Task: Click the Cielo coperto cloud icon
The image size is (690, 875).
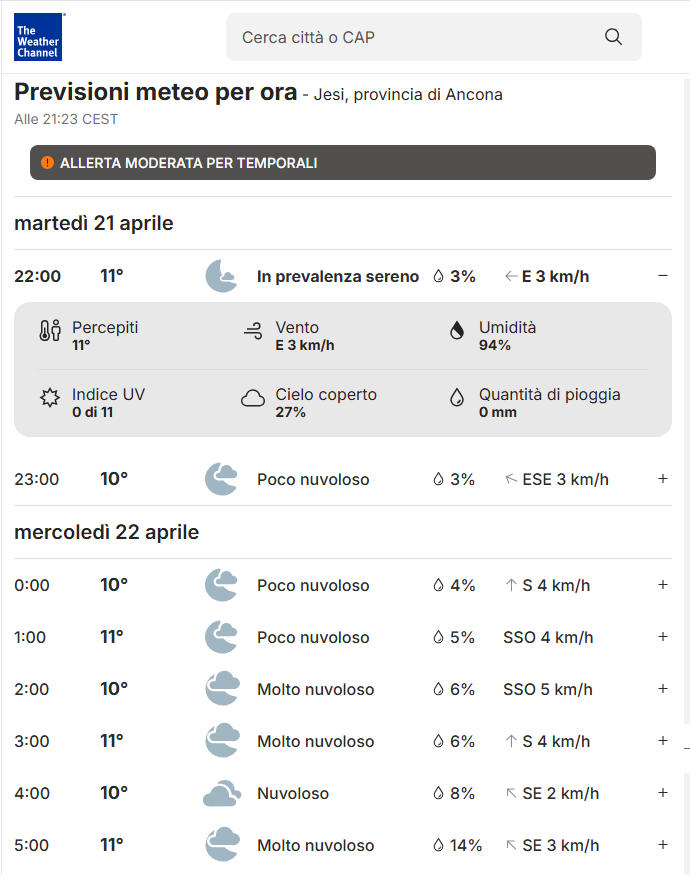Action: (x=253, y=398)
